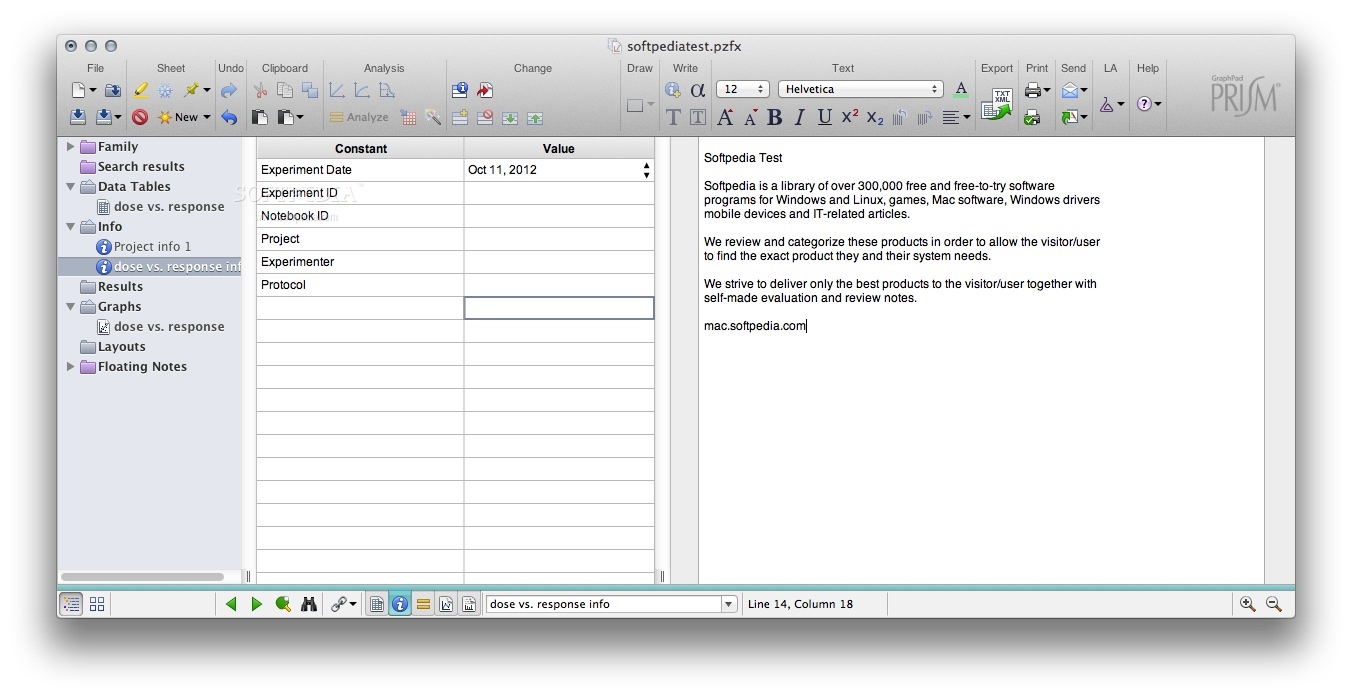This screenshot has height=697, width=1352.
Task: Open dose vs. response under Data Tables
Action: pyautogui.click(x=169, y=206)
